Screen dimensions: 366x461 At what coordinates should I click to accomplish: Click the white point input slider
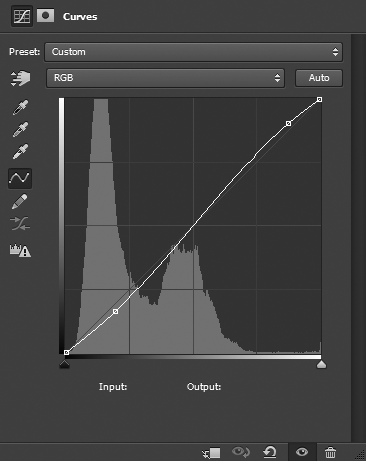tap(321, 364)
